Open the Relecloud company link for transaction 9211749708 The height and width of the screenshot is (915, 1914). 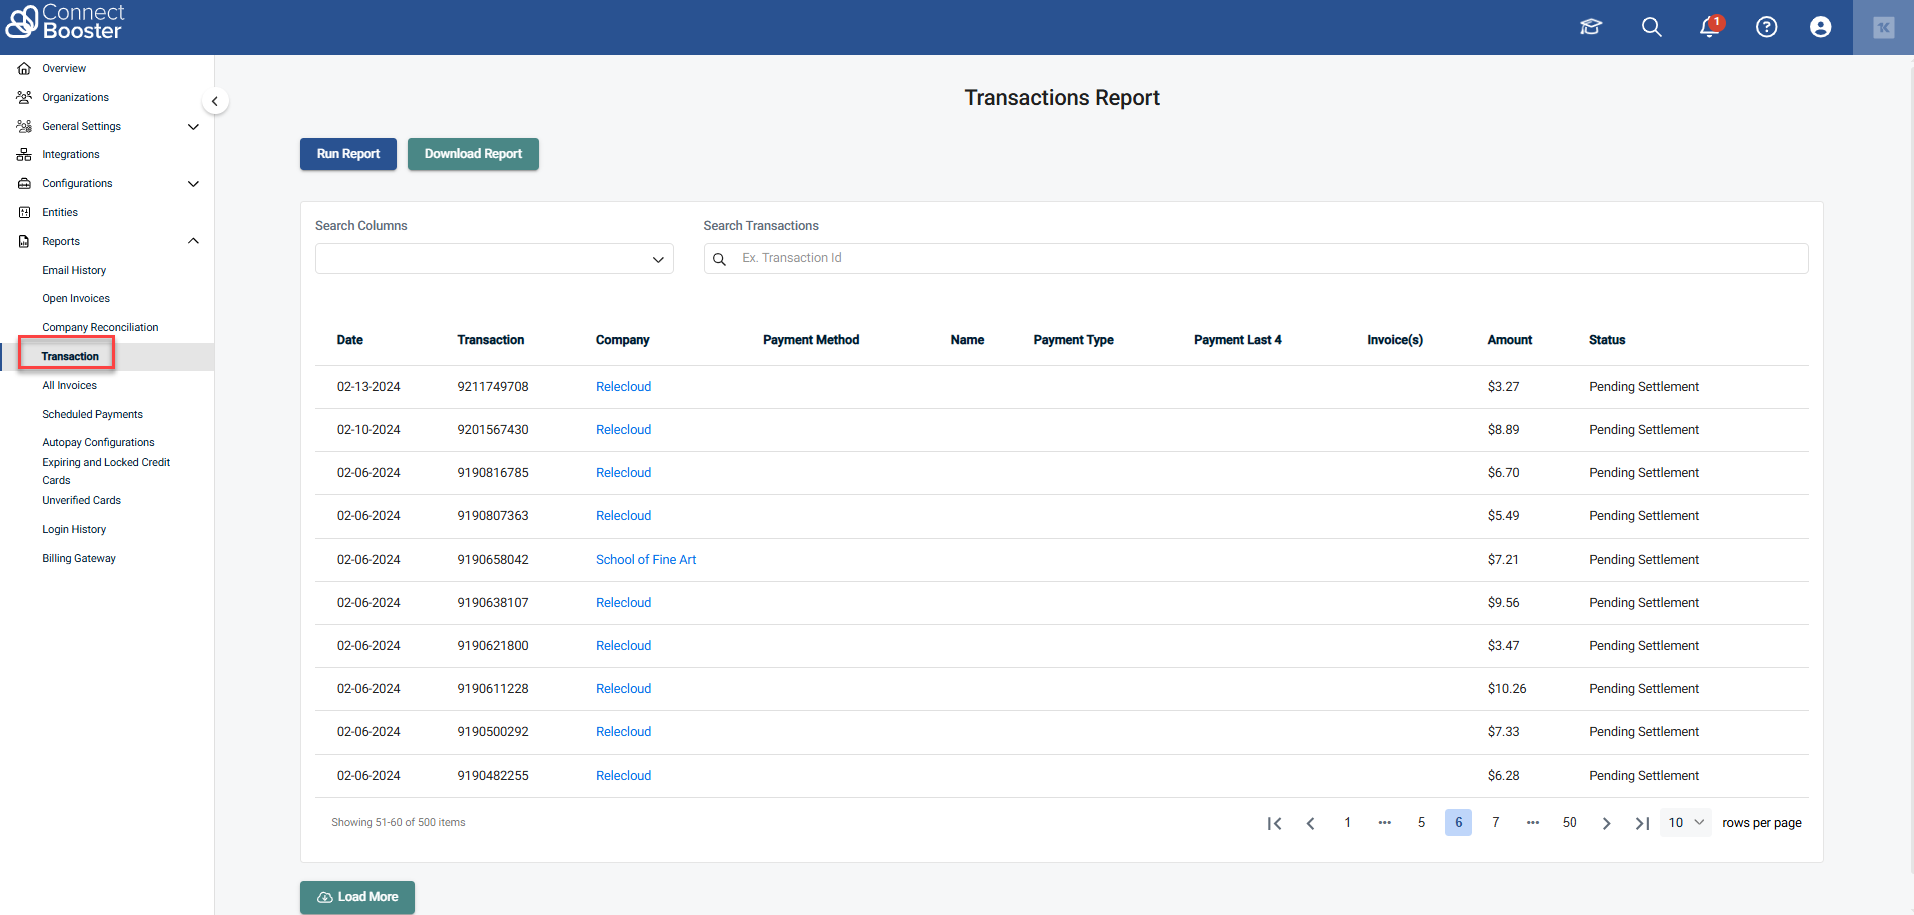point(623,386)
